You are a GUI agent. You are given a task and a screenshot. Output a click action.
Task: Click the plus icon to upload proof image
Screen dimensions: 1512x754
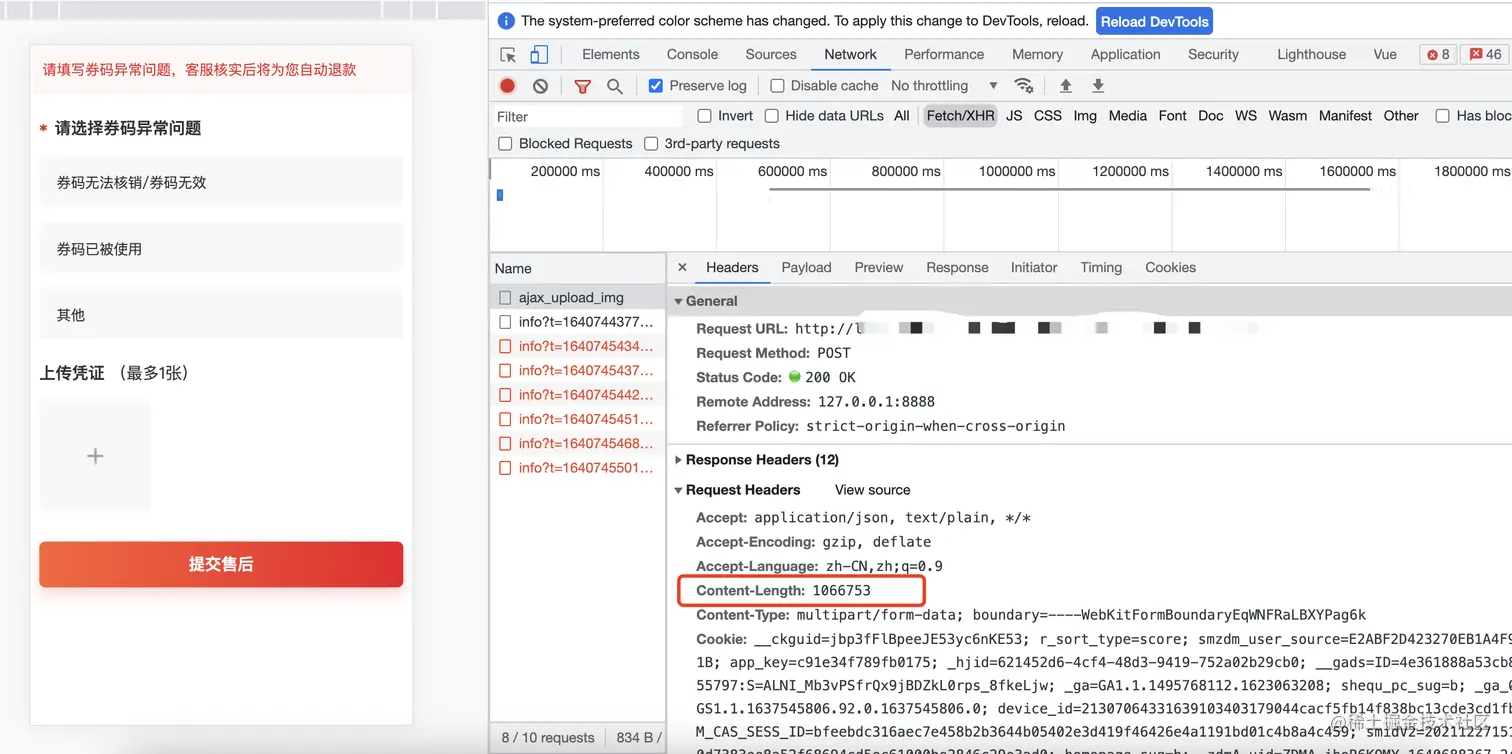point(95,456)
